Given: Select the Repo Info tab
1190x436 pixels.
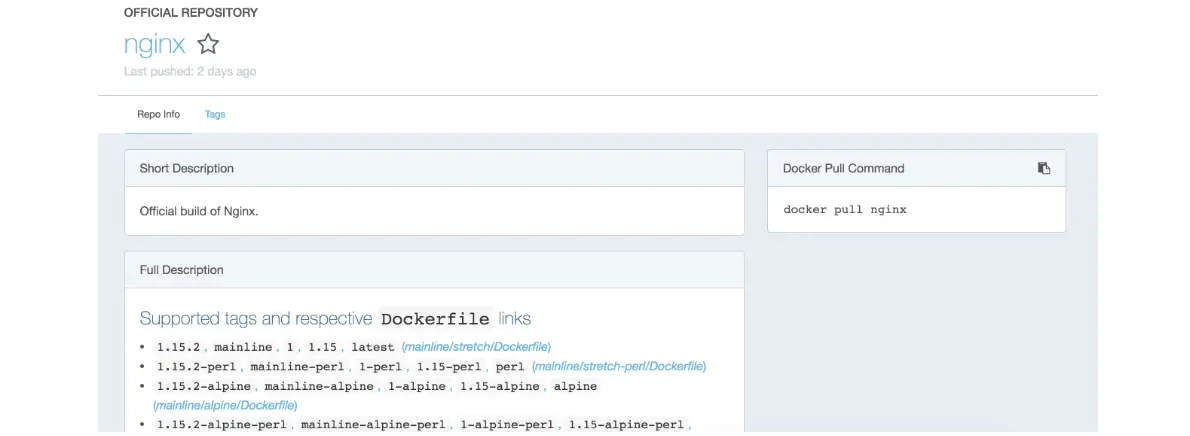Looking at the screenshot, I should [x=159, y=115].
